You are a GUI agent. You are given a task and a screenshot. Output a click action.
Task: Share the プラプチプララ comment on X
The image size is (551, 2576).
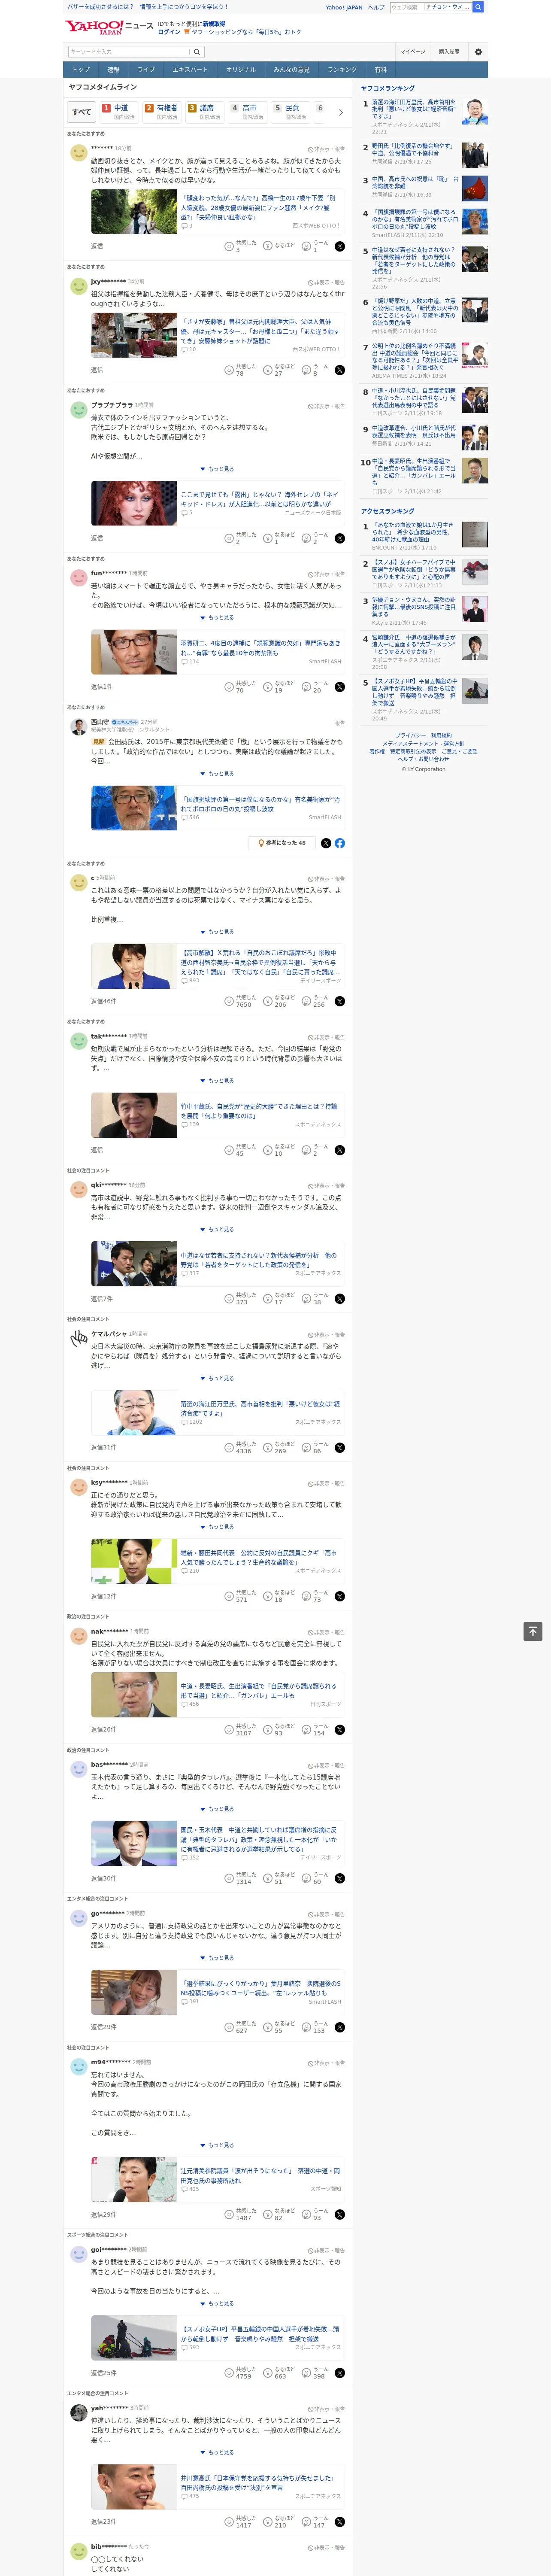(340, 538)
